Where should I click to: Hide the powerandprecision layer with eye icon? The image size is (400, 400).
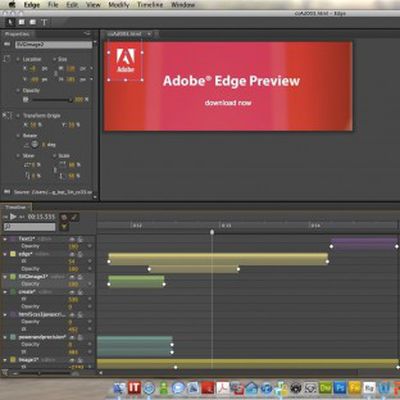pyautogui.click(x=72, y=337)
